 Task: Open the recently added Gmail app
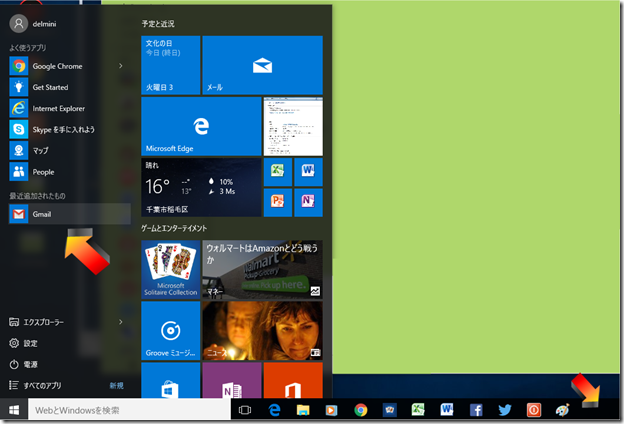click(x=70, y=214)
